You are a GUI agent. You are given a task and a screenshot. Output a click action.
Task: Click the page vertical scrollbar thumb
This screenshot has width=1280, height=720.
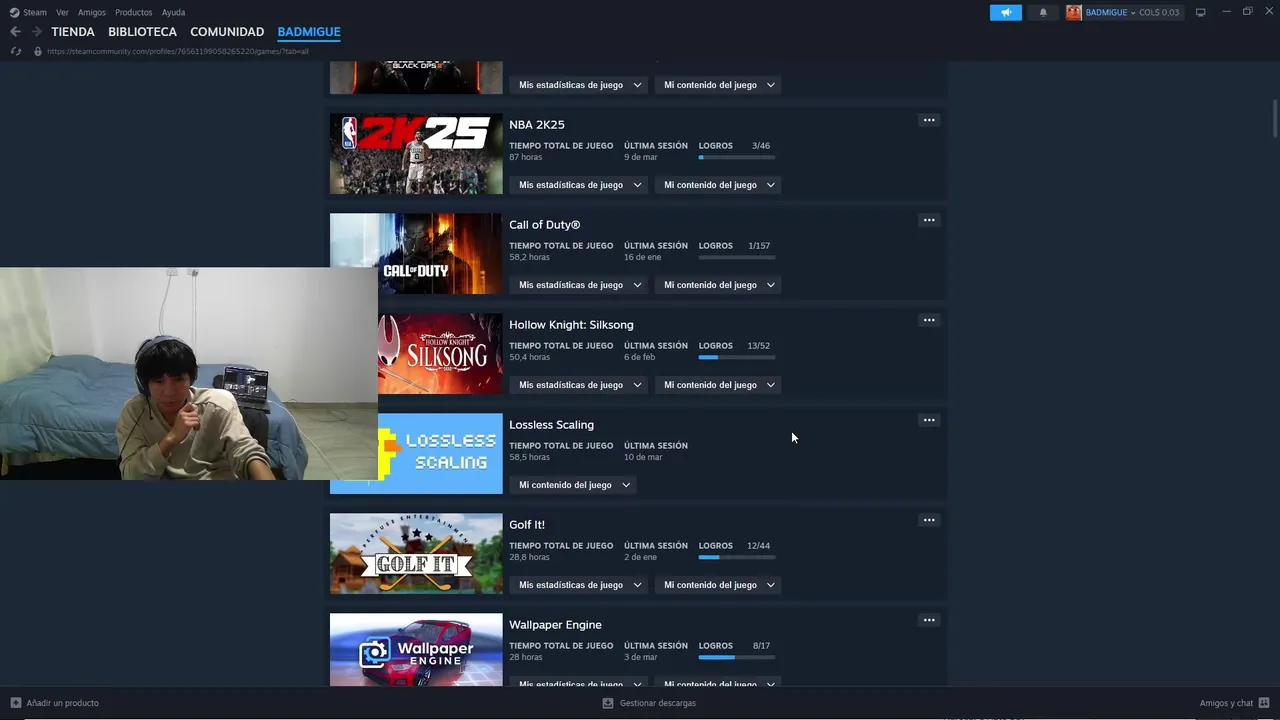1274,118
